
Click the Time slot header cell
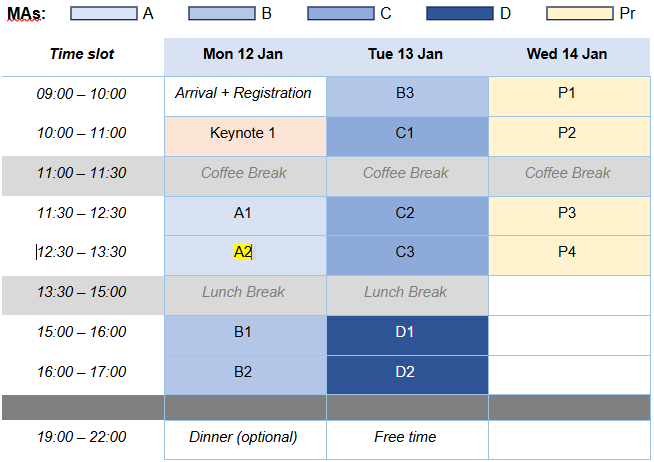pos(82,54)
